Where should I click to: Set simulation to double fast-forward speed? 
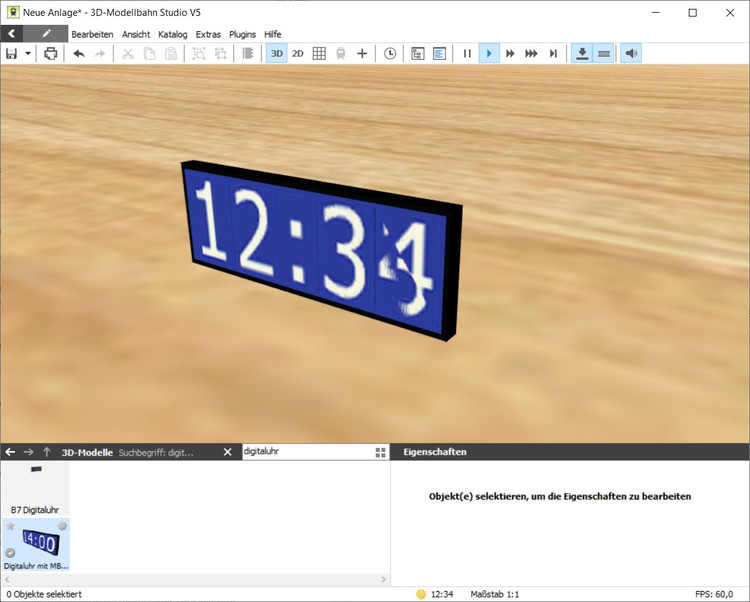coord(510,54)
